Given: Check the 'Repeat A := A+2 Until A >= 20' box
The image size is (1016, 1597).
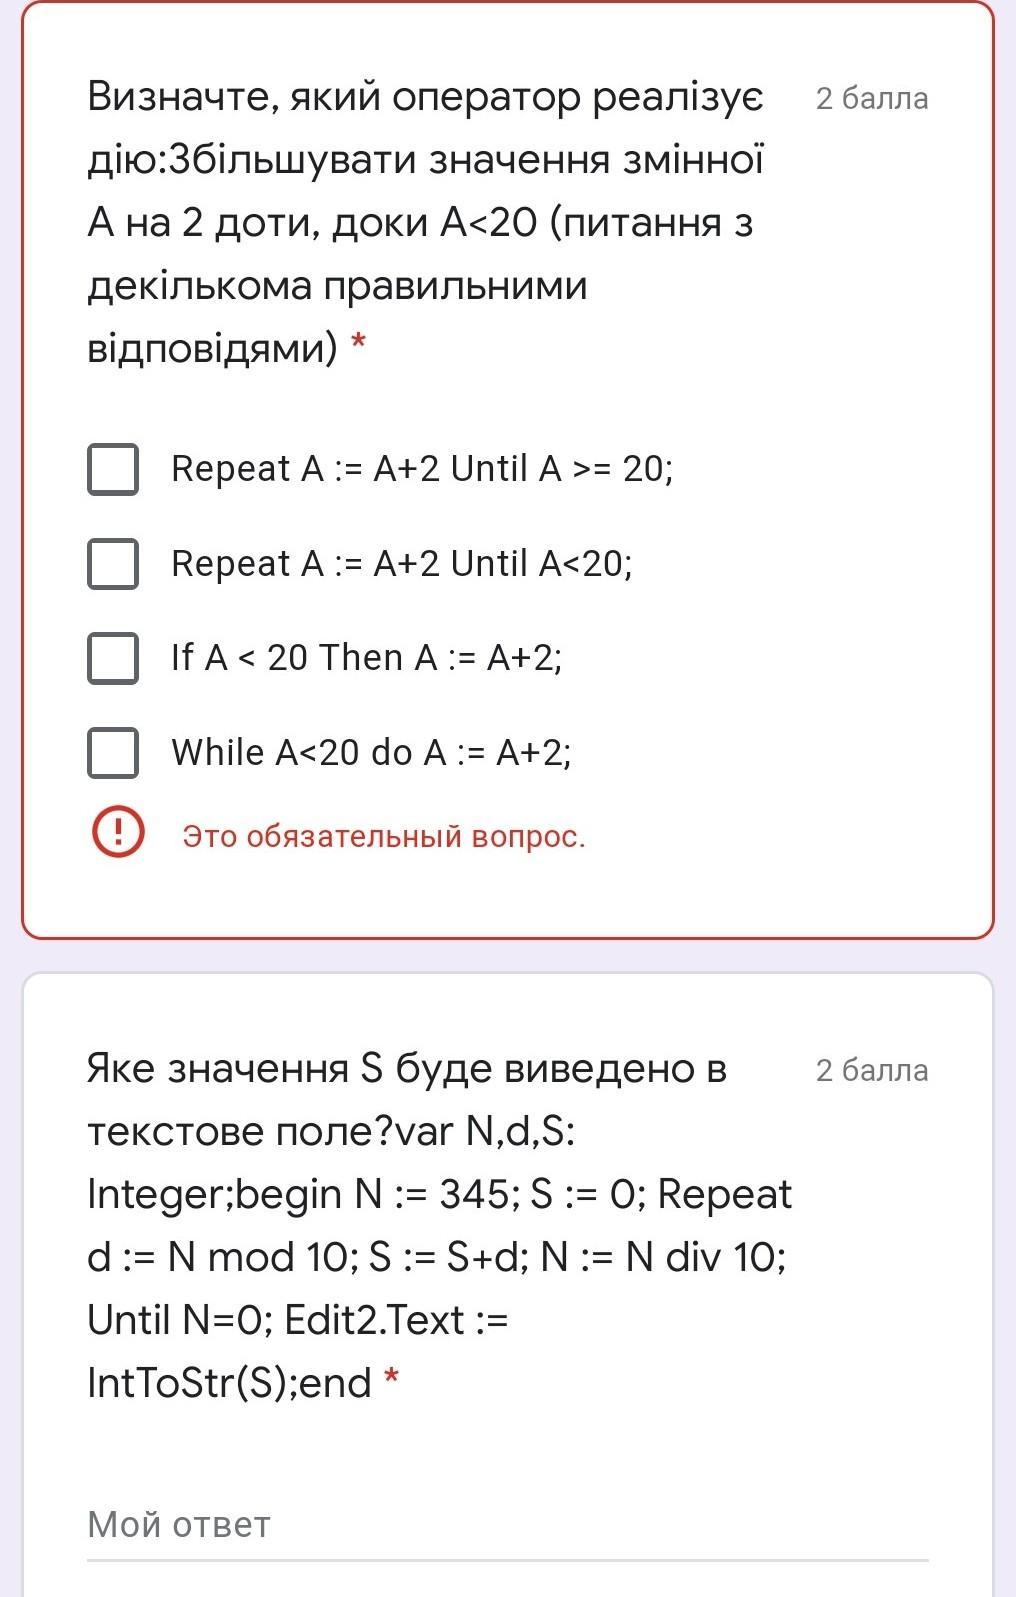Looking at the screenshot, I should point(113,469).
